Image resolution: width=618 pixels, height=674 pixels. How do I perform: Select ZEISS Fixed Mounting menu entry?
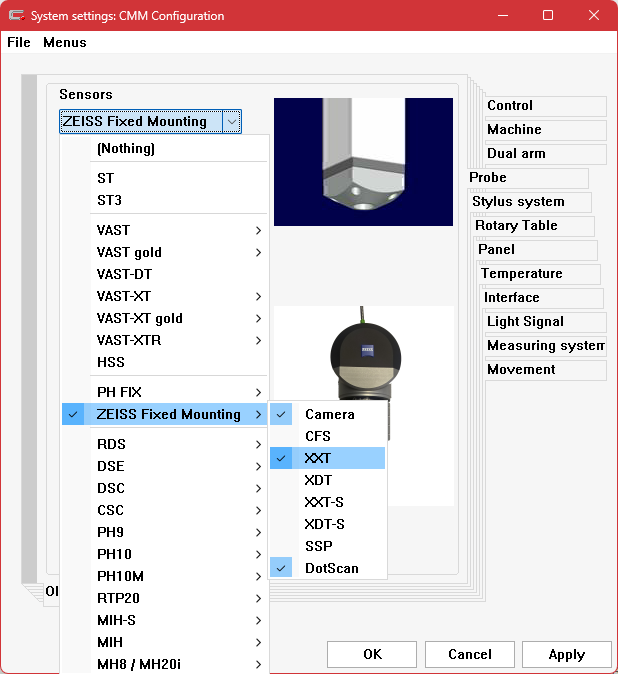[165, 414]
